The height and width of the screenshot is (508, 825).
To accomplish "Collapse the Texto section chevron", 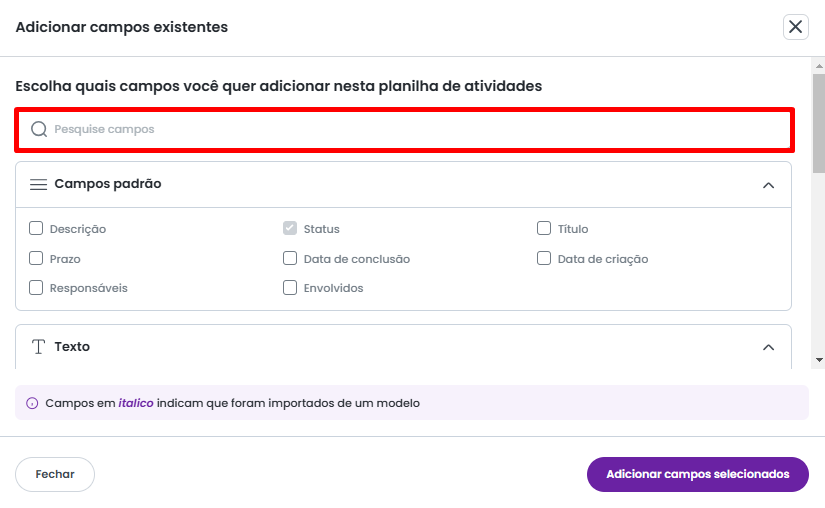I will (x=768, y=347).
